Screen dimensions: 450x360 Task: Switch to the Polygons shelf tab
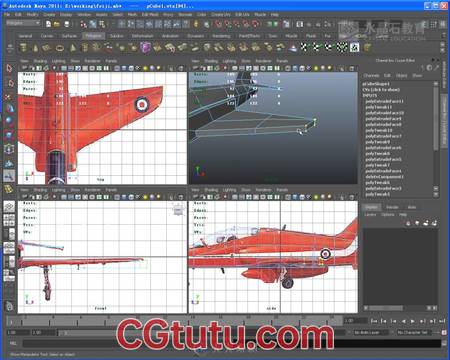[x=93, y=36]
